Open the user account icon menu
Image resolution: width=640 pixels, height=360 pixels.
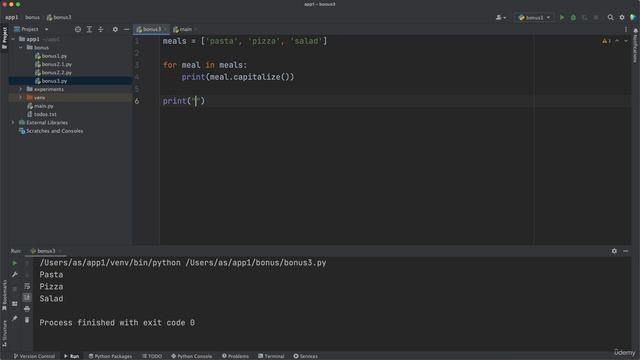500,18
